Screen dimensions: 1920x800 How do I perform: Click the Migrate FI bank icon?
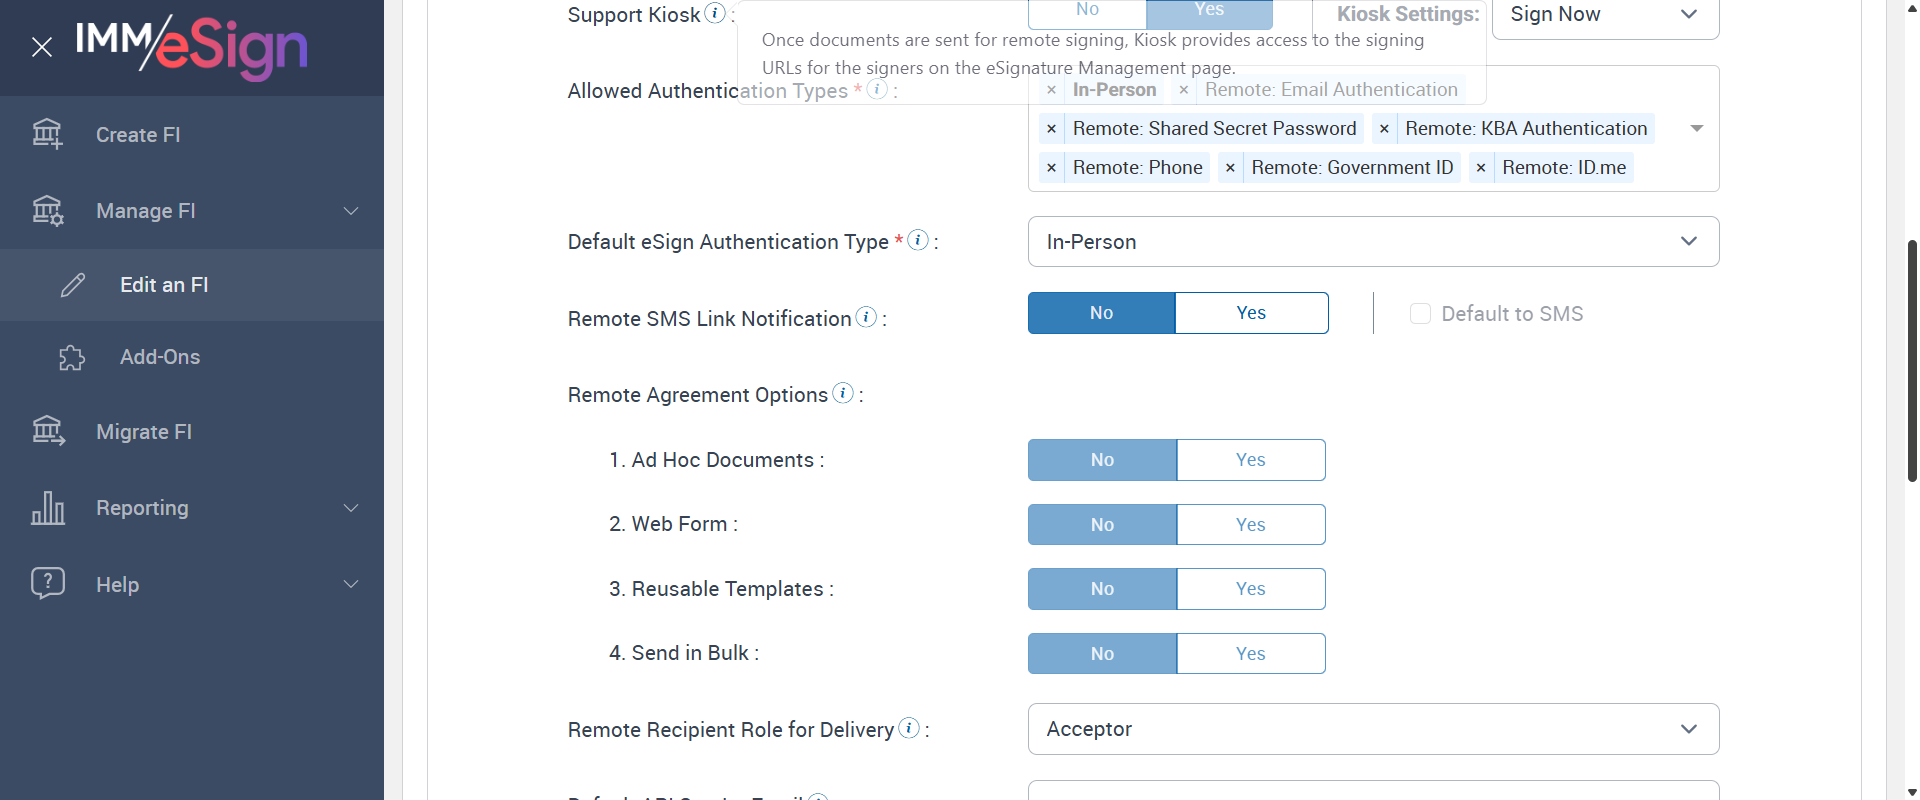click(x=48, y=431)
